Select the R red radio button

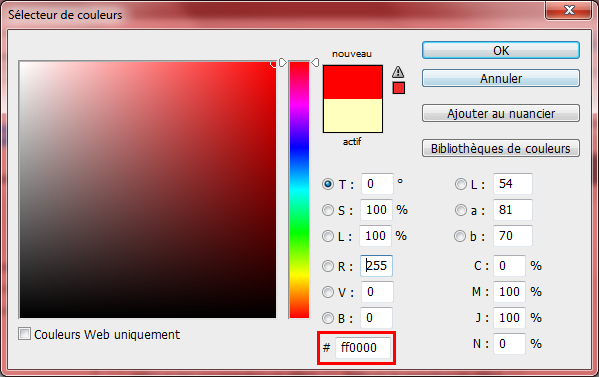(328, 266)
